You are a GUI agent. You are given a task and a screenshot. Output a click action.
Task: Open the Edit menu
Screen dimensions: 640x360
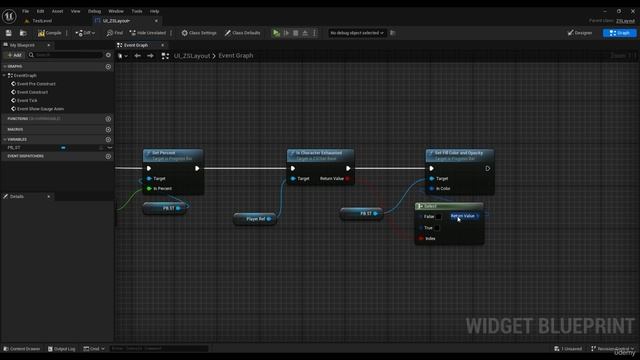pos(40,11)
